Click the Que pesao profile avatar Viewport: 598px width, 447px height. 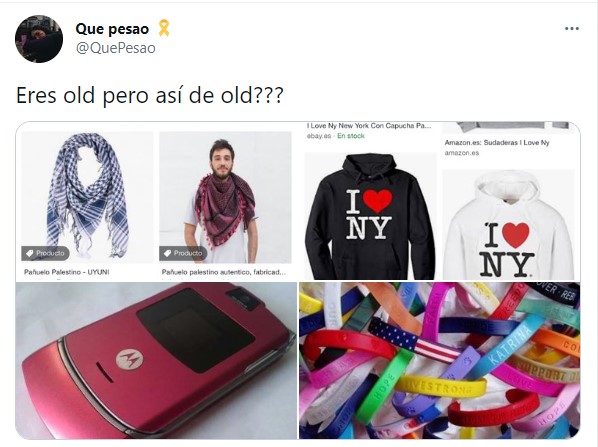39,39
